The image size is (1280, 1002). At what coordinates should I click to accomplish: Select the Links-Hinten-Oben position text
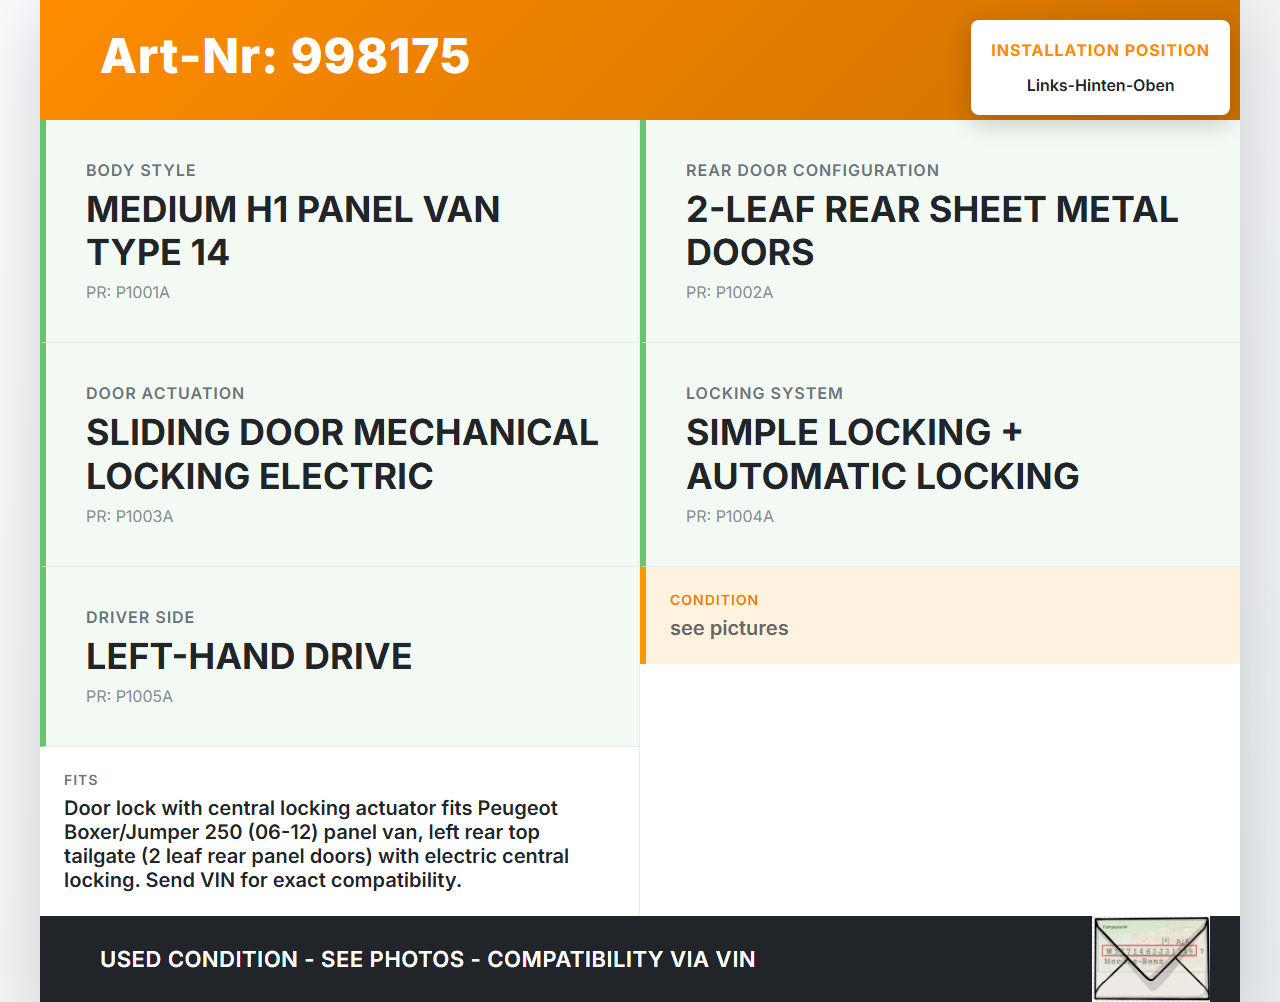point(1100,86)
